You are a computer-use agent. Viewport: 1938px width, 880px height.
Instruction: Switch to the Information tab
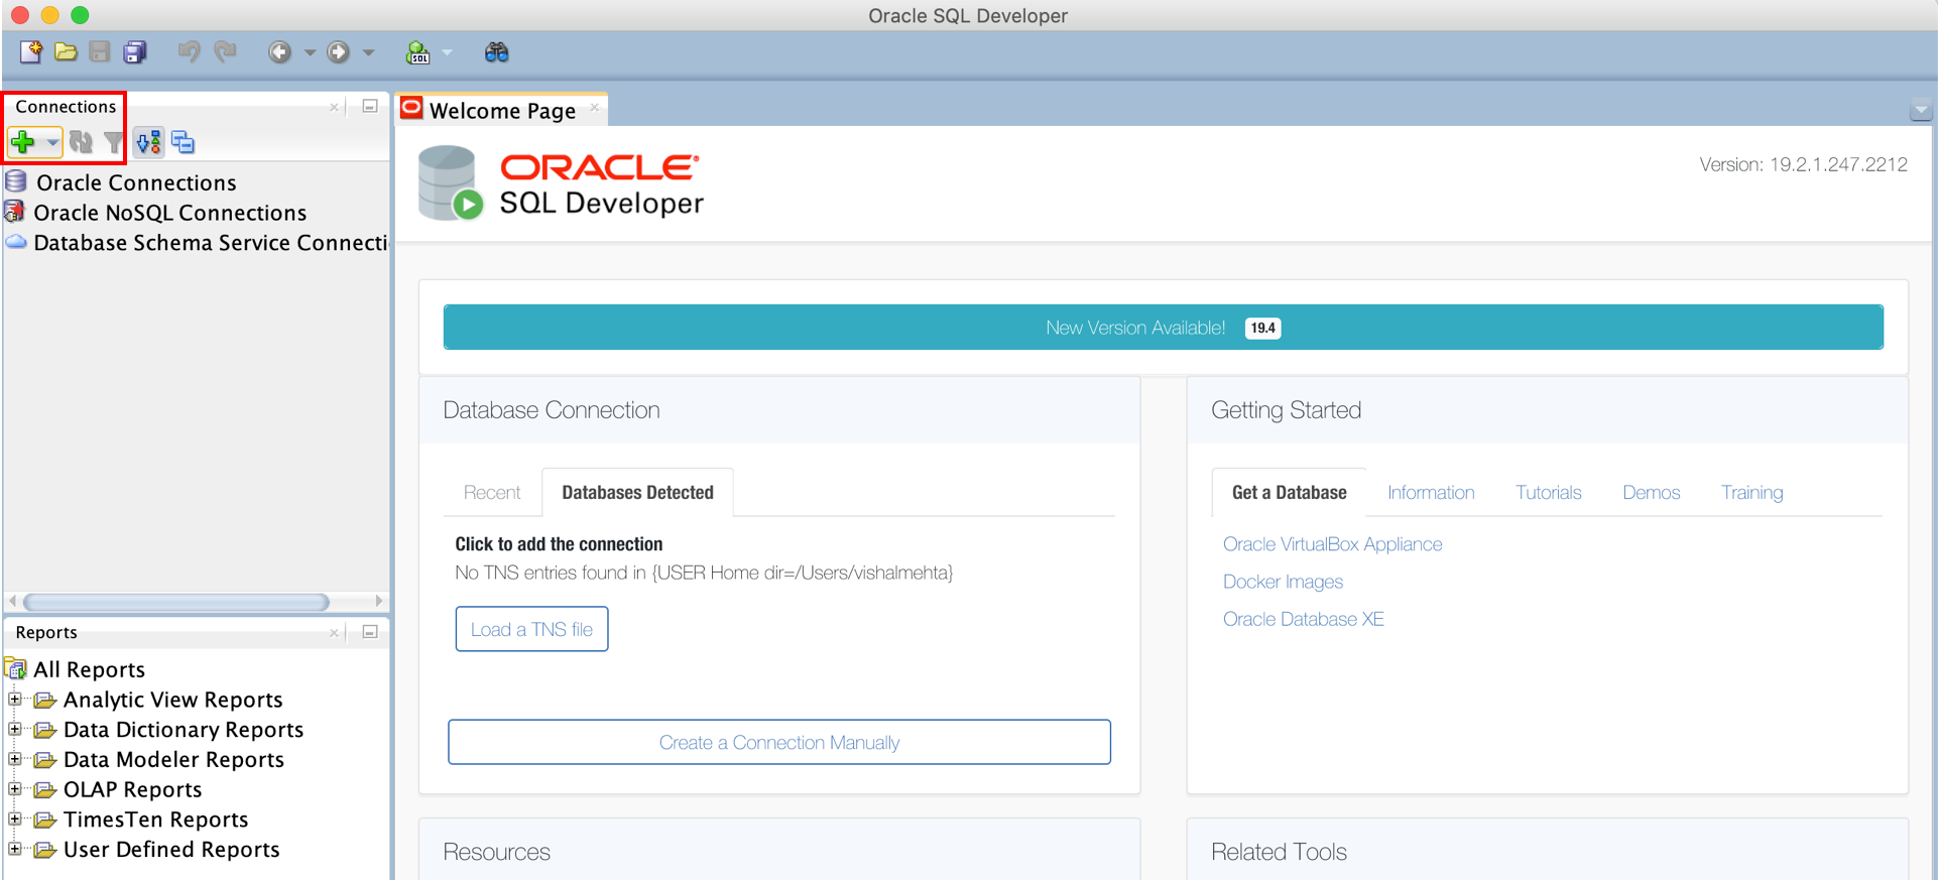pyautogui.click(x=1431, y=492)
